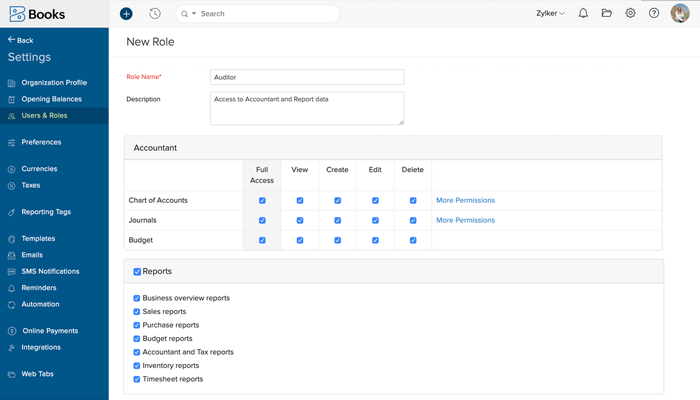Open Organization Profile in the sidebar
Viewport: 700px width, 400px height.
(54, 83)
